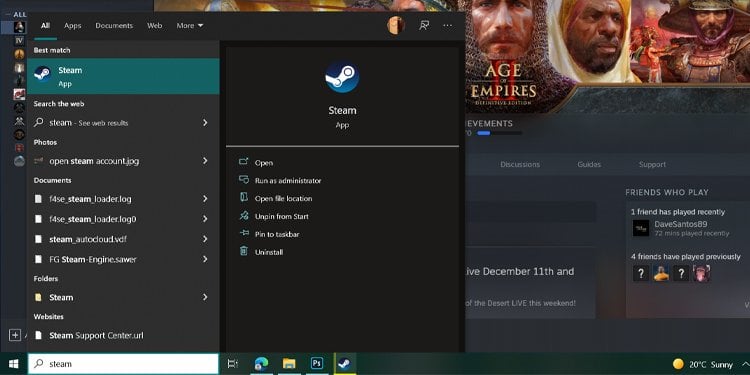Choose Open file location

[283, 198]
